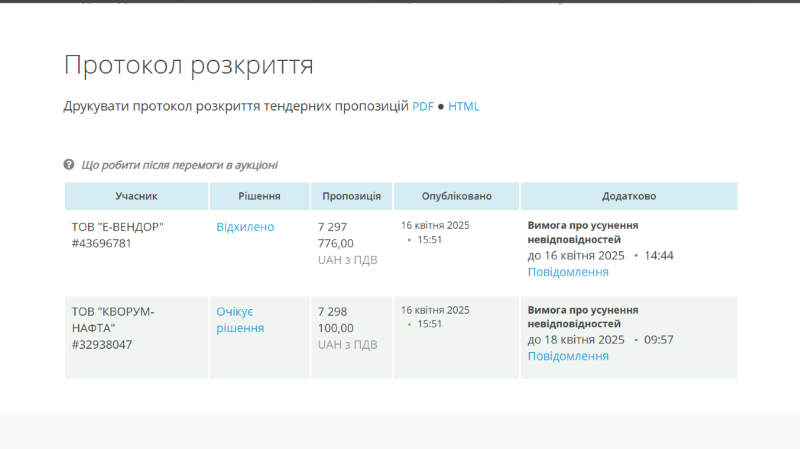Click the "Відхилено" decision link
Image resolution: width=800 pixels, height=449 pixels.
[x=245, y=227]
